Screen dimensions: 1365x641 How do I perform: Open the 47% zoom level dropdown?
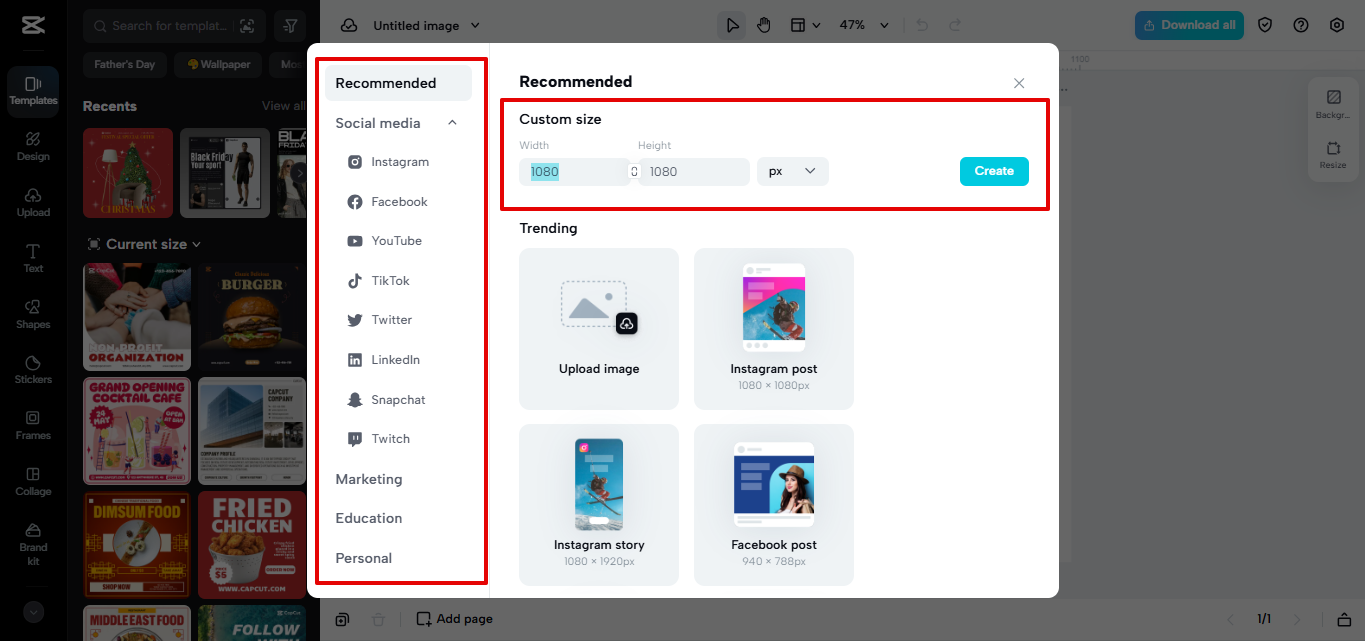(x=862, y=24)
